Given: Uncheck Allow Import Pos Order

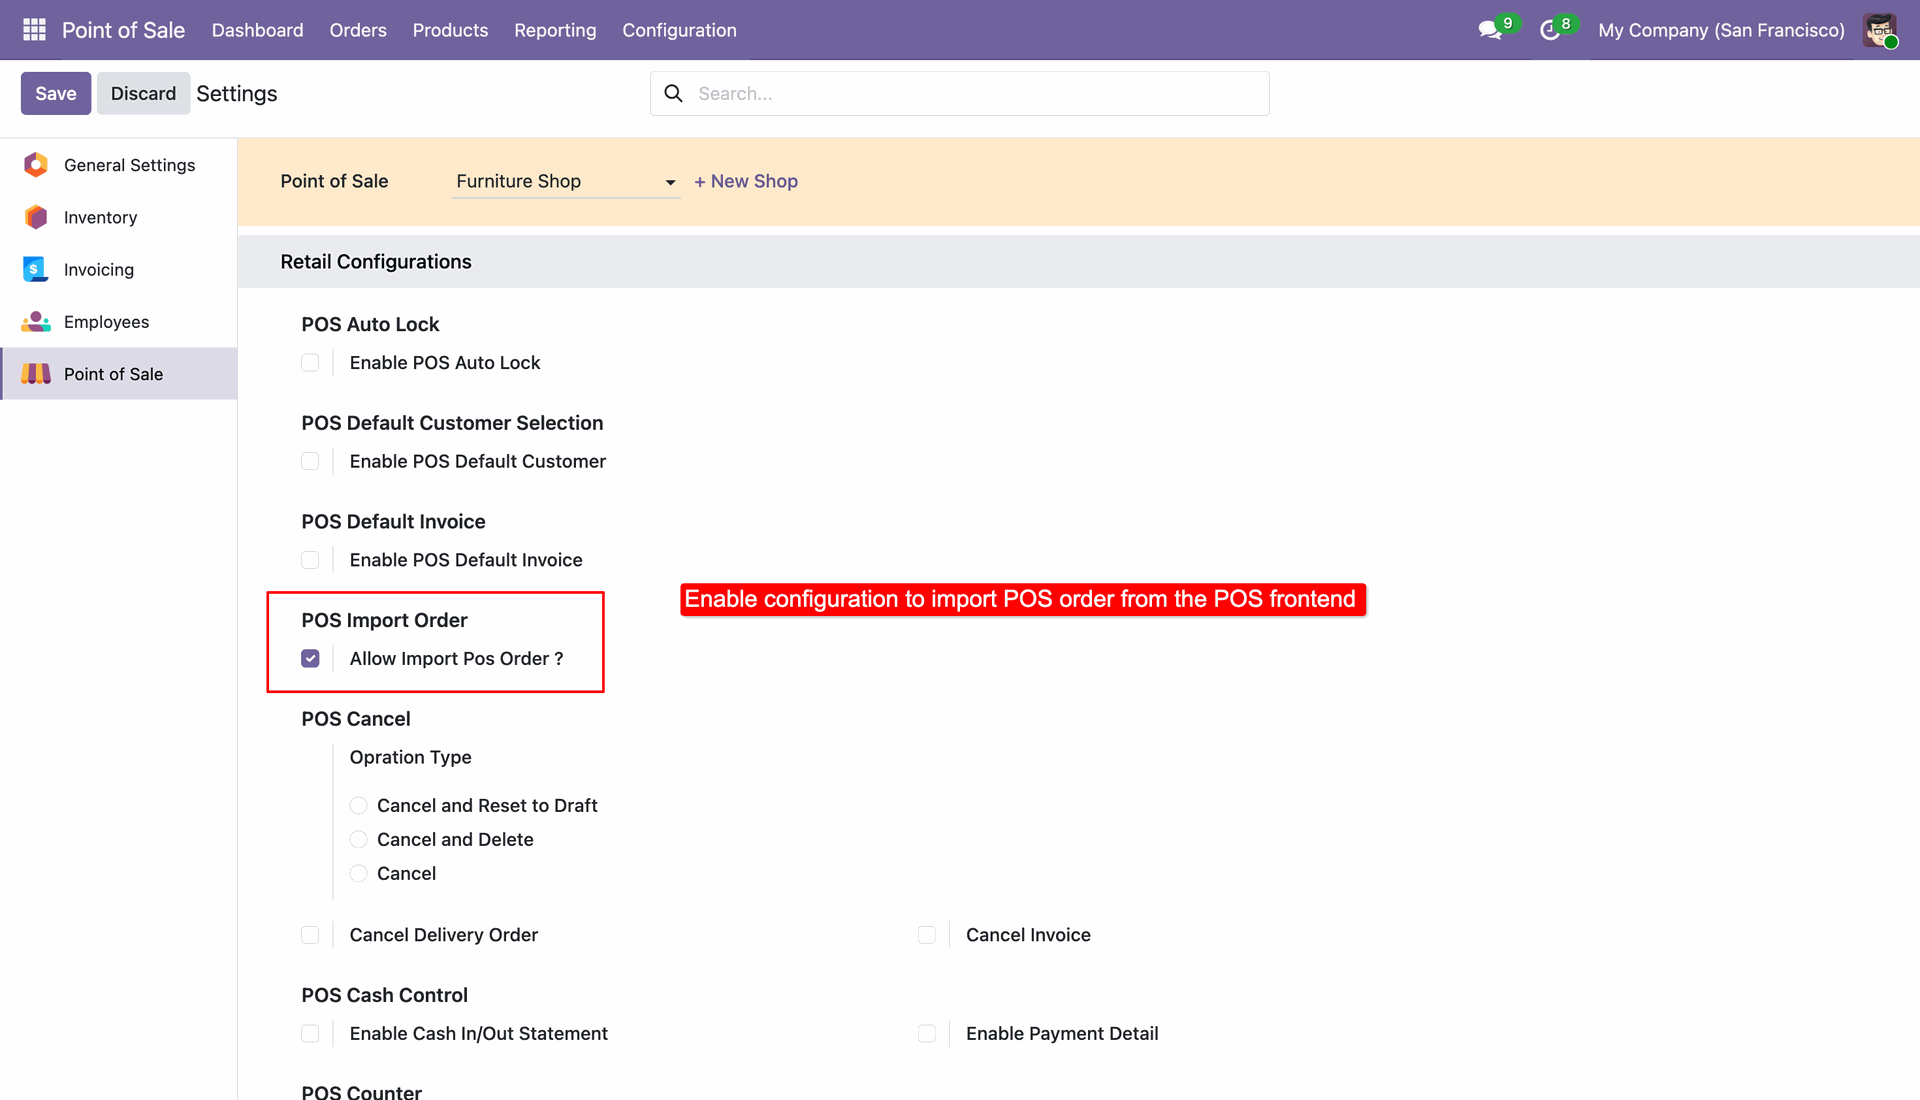Looking at the screenshot, I should (310, 658).
